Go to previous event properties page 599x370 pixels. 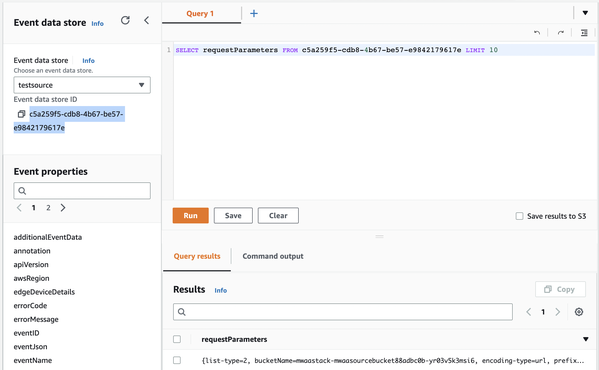click(19, 208)
